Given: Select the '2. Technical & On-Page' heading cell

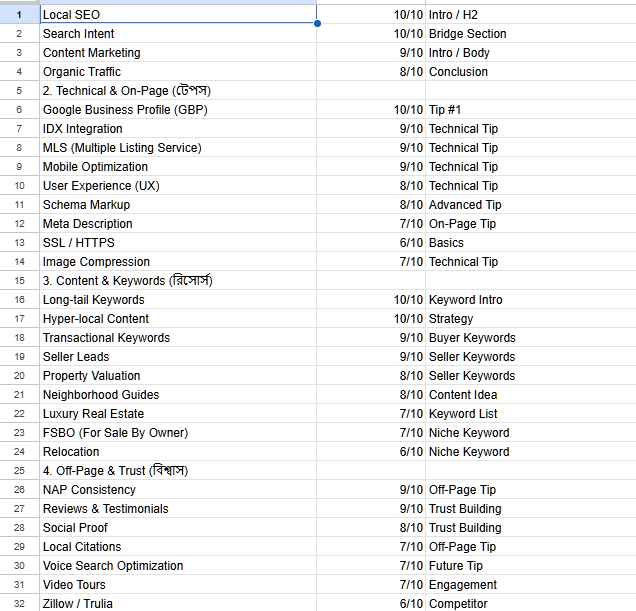Looking at the screenshot, I should tap(178, 90).
